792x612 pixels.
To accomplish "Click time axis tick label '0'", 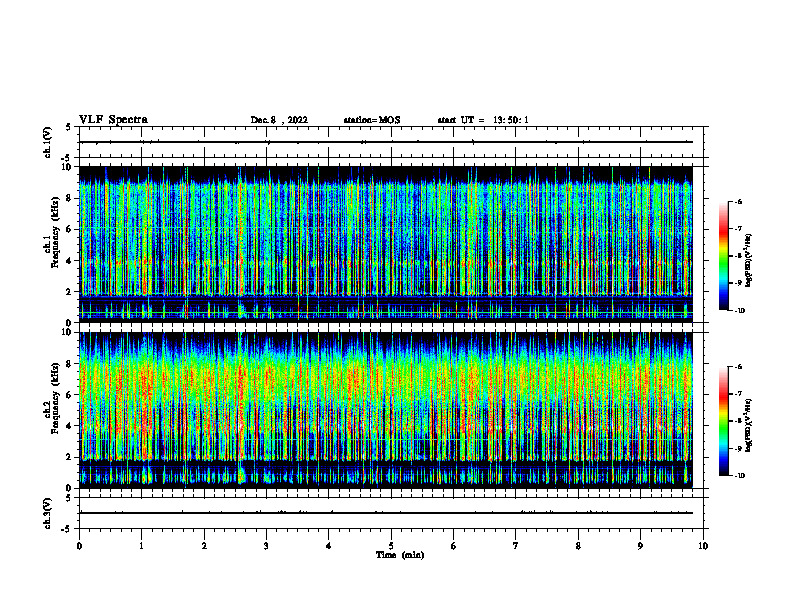I will click(79, 546).
